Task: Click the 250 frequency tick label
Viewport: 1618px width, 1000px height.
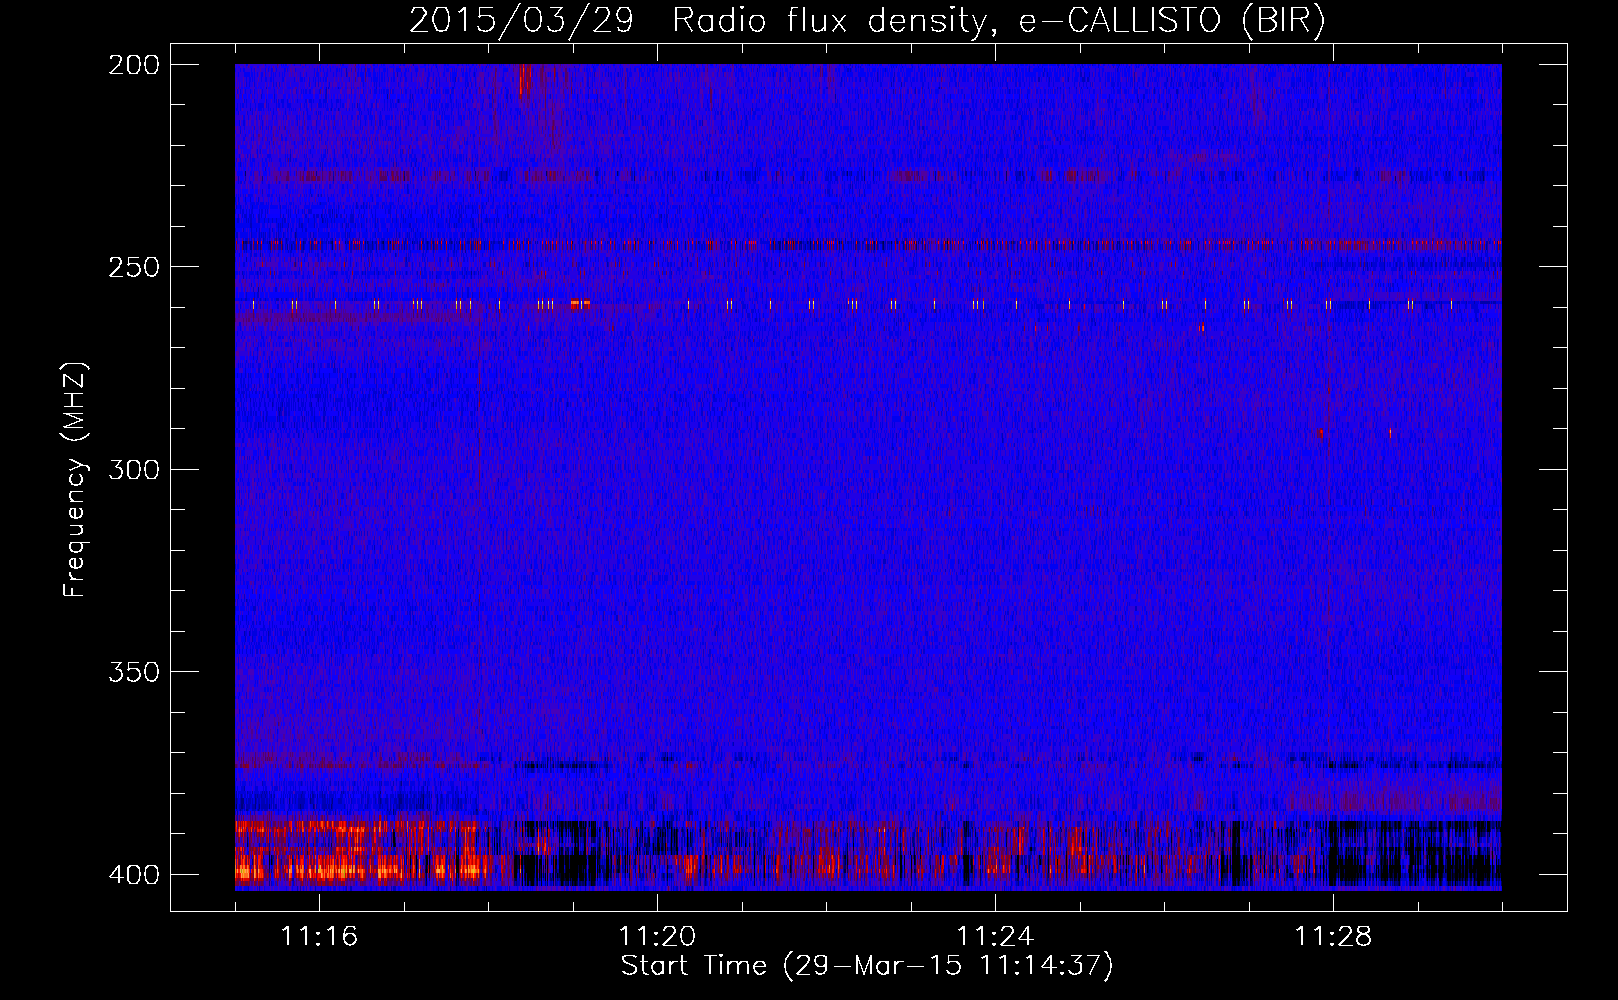Action: tap(133, 267)
